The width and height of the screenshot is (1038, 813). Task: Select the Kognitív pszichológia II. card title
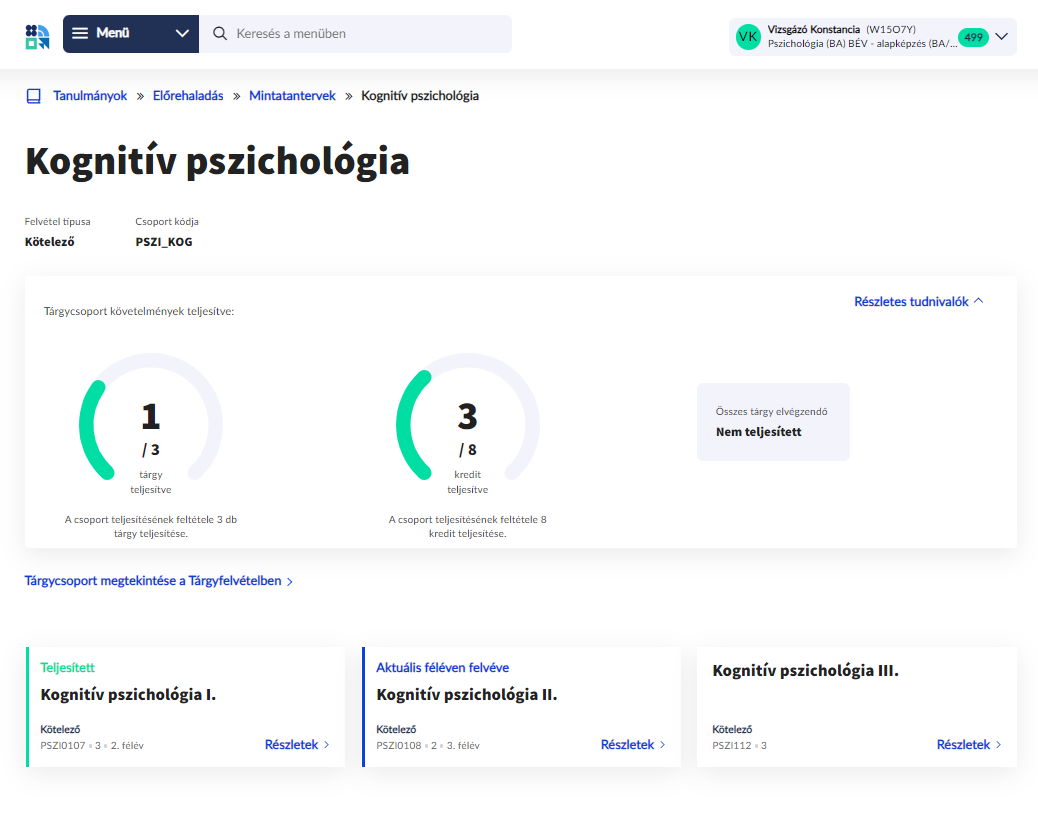coord(467,694)
